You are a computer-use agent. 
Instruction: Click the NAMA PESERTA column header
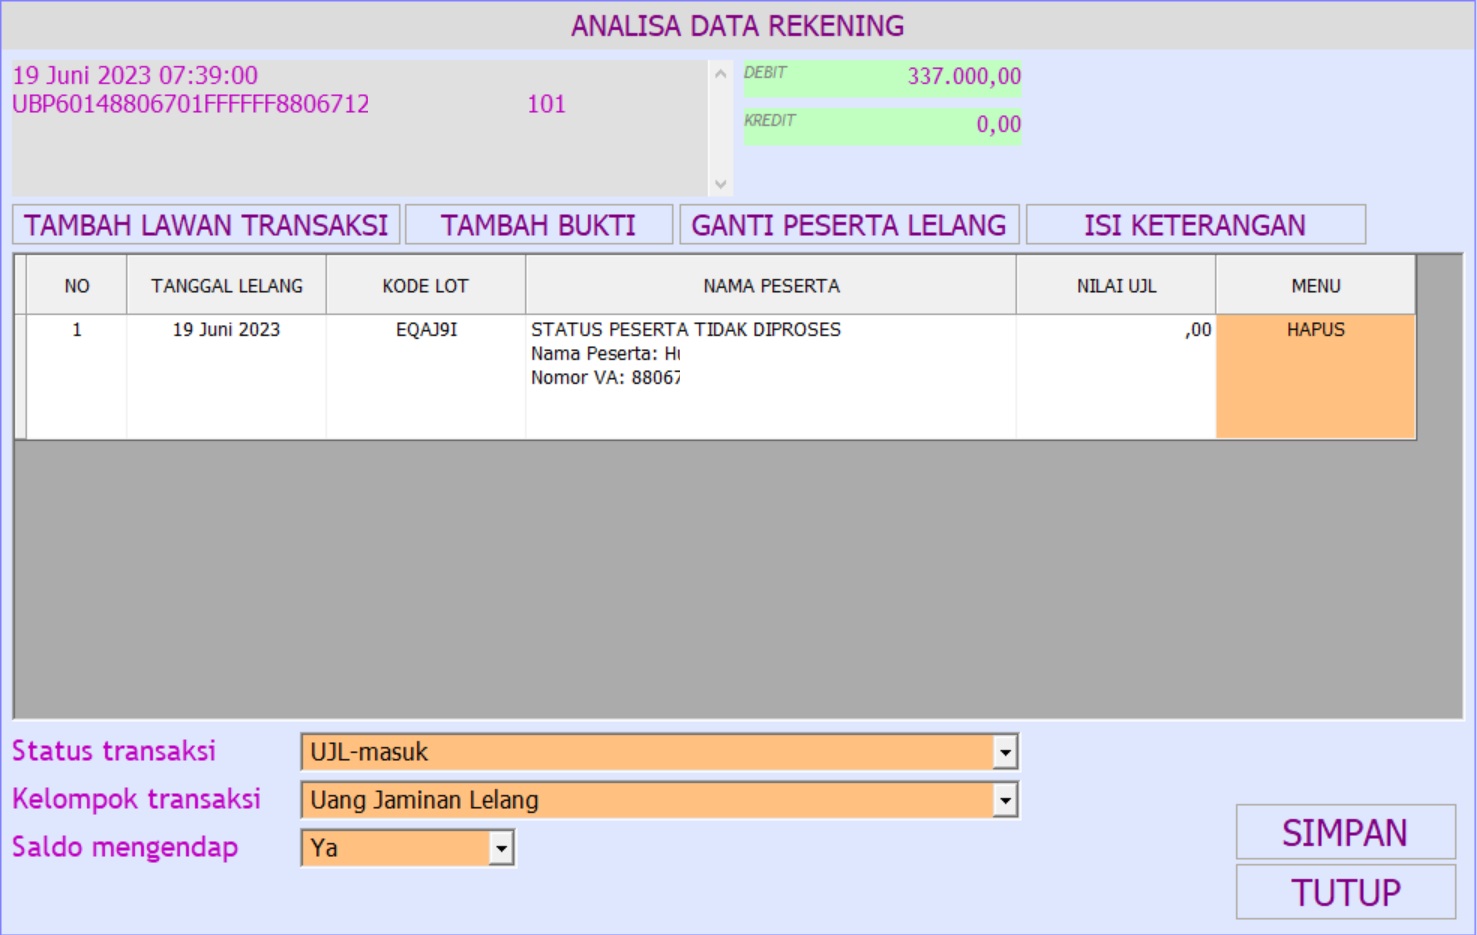[x=770, y=286]
